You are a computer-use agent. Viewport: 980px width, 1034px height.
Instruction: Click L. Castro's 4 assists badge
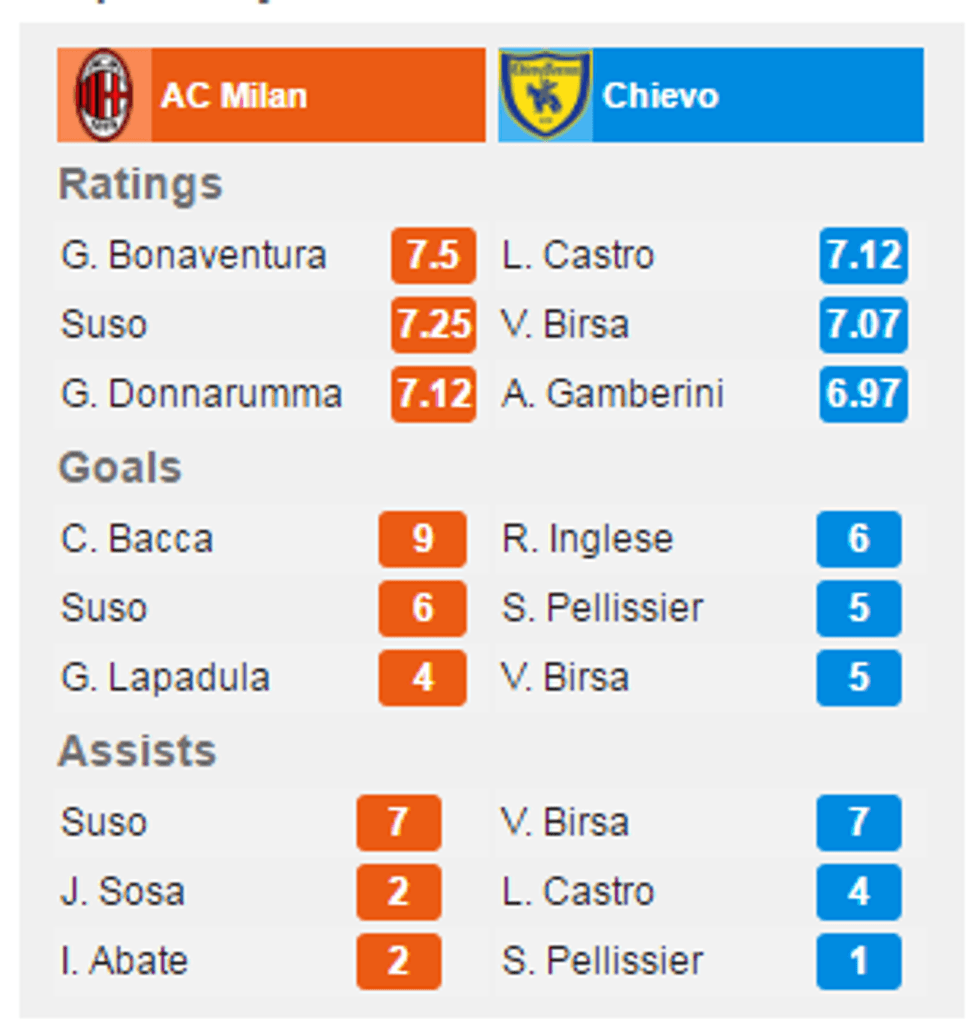tap(858, 892)
